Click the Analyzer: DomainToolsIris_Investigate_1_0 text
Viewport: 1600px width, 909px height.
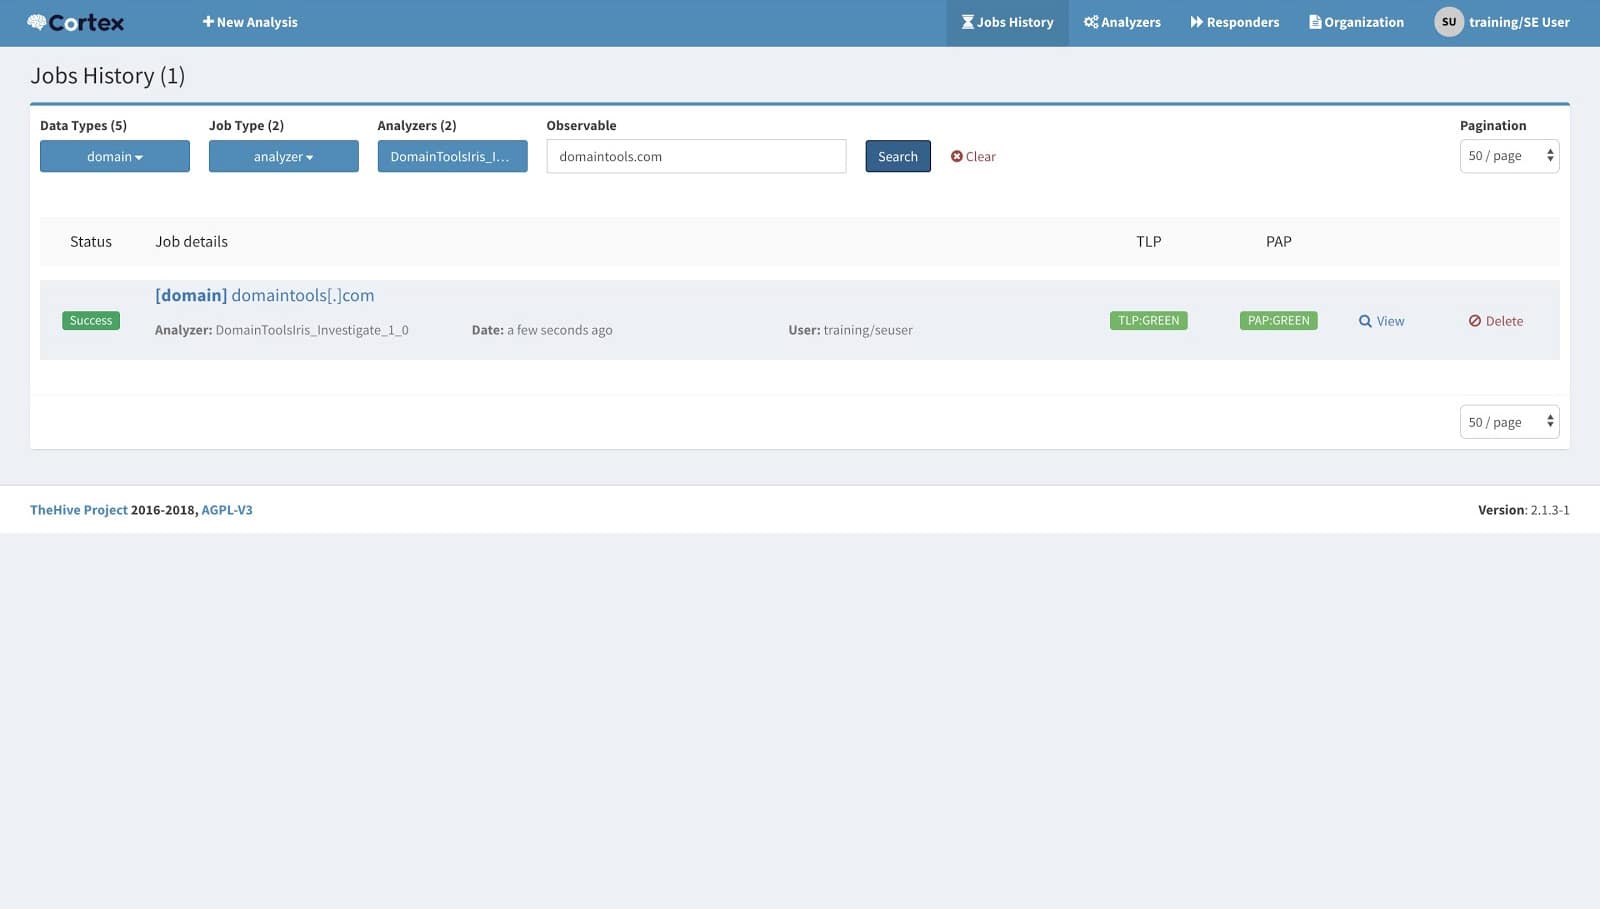pyautogui.click(x=282, y=330)
